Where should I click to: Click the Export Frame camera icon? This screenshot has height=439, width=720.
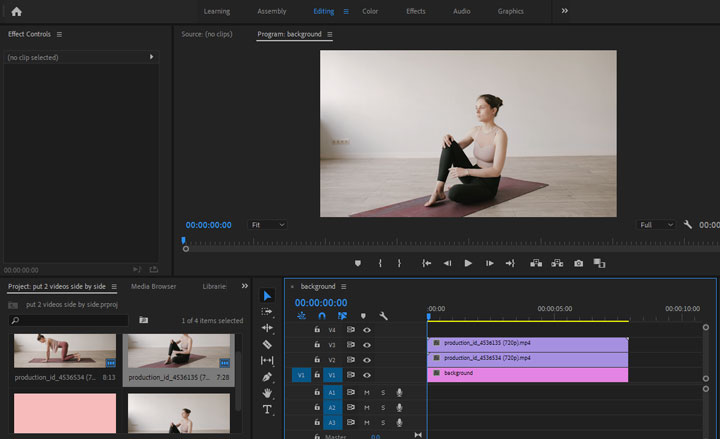[578, 263]
